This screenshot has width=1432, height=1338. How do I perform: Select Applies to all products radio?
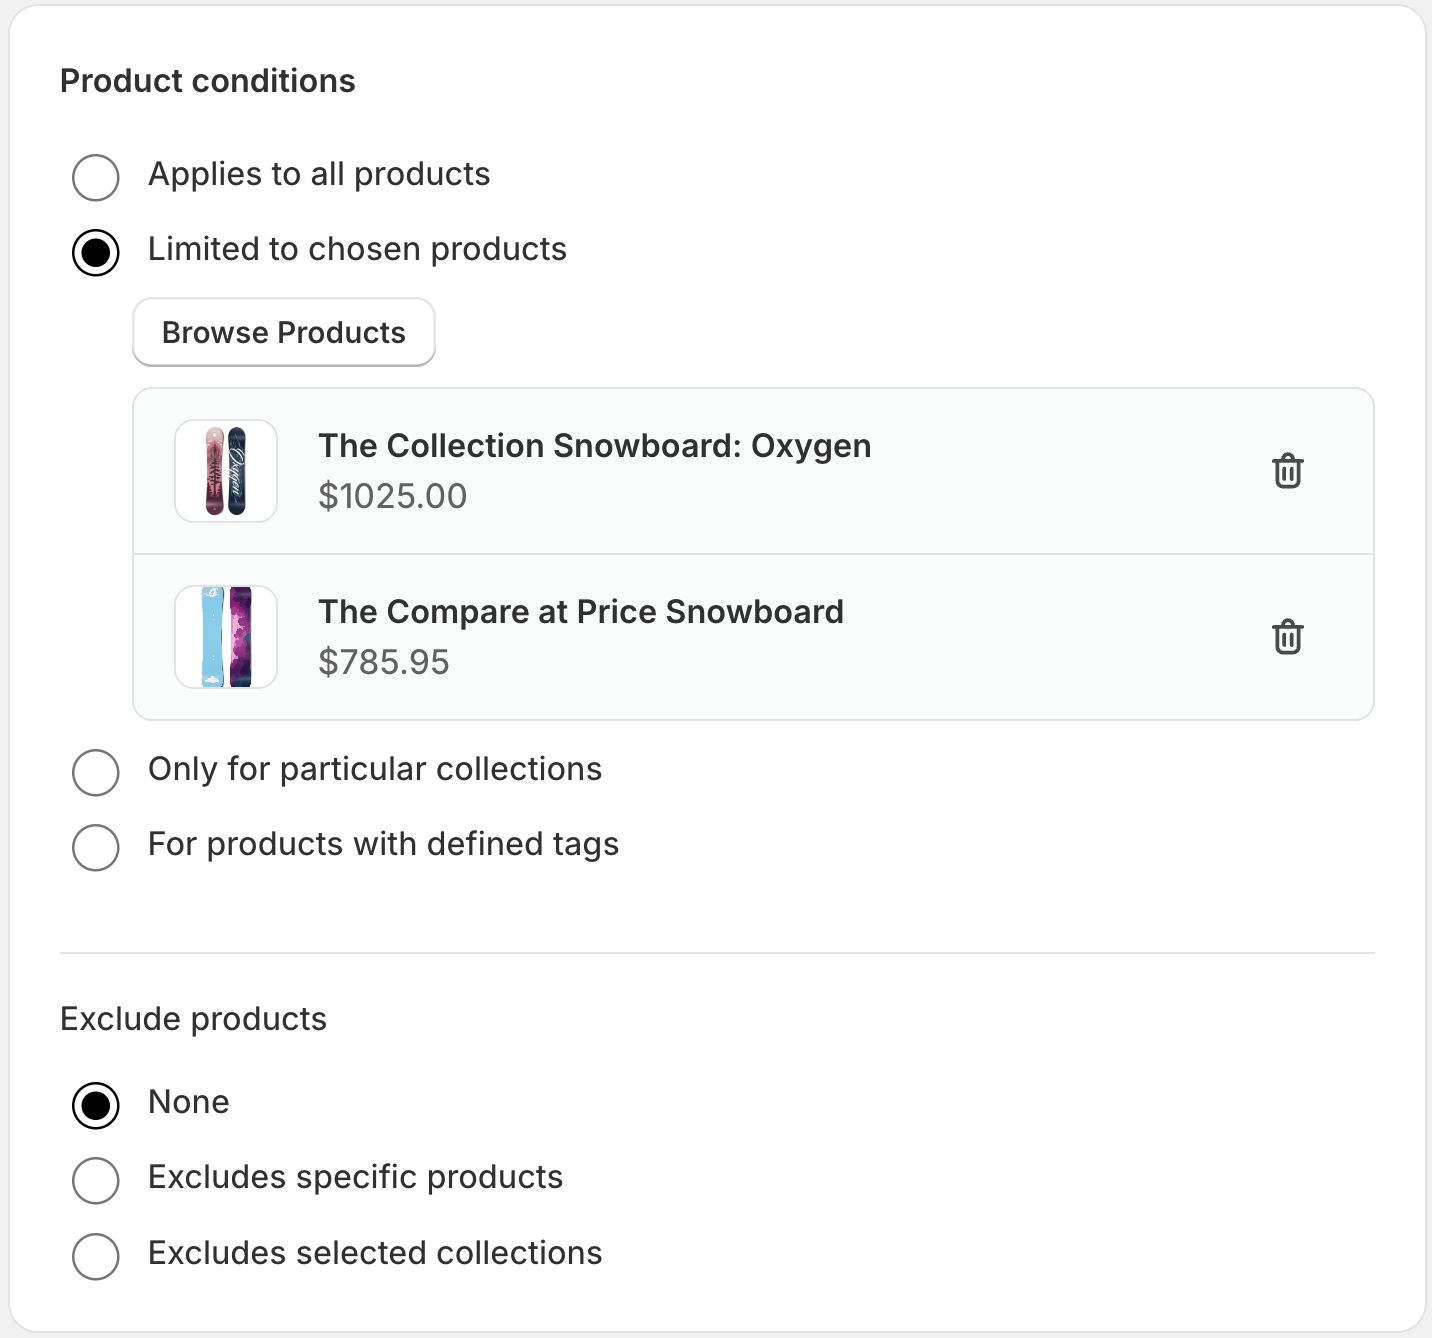point(96,177)
